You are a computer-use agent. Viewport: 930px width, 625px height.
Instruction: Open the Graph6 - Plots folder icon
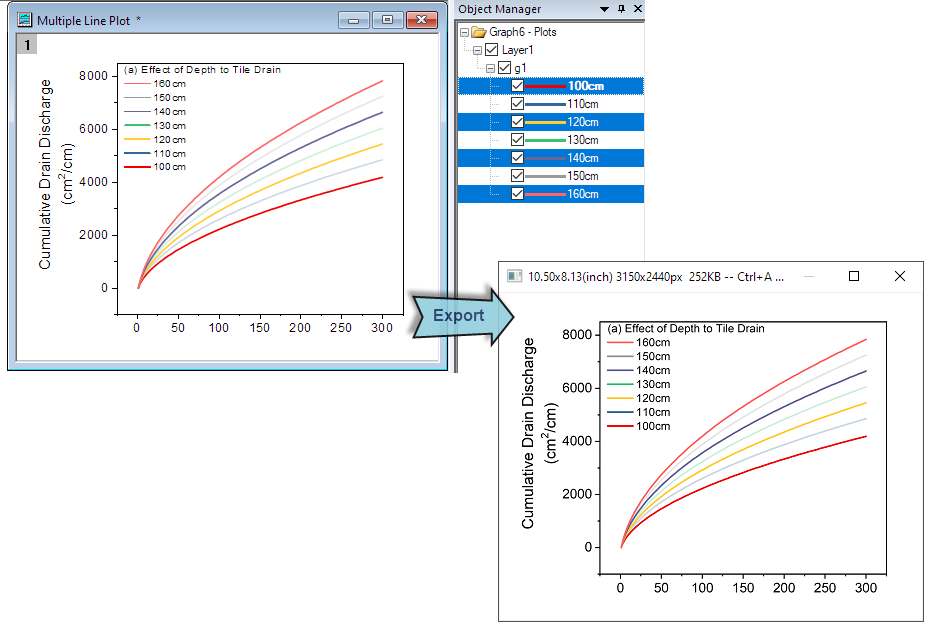pyautogui.click(x=480, y=31)
